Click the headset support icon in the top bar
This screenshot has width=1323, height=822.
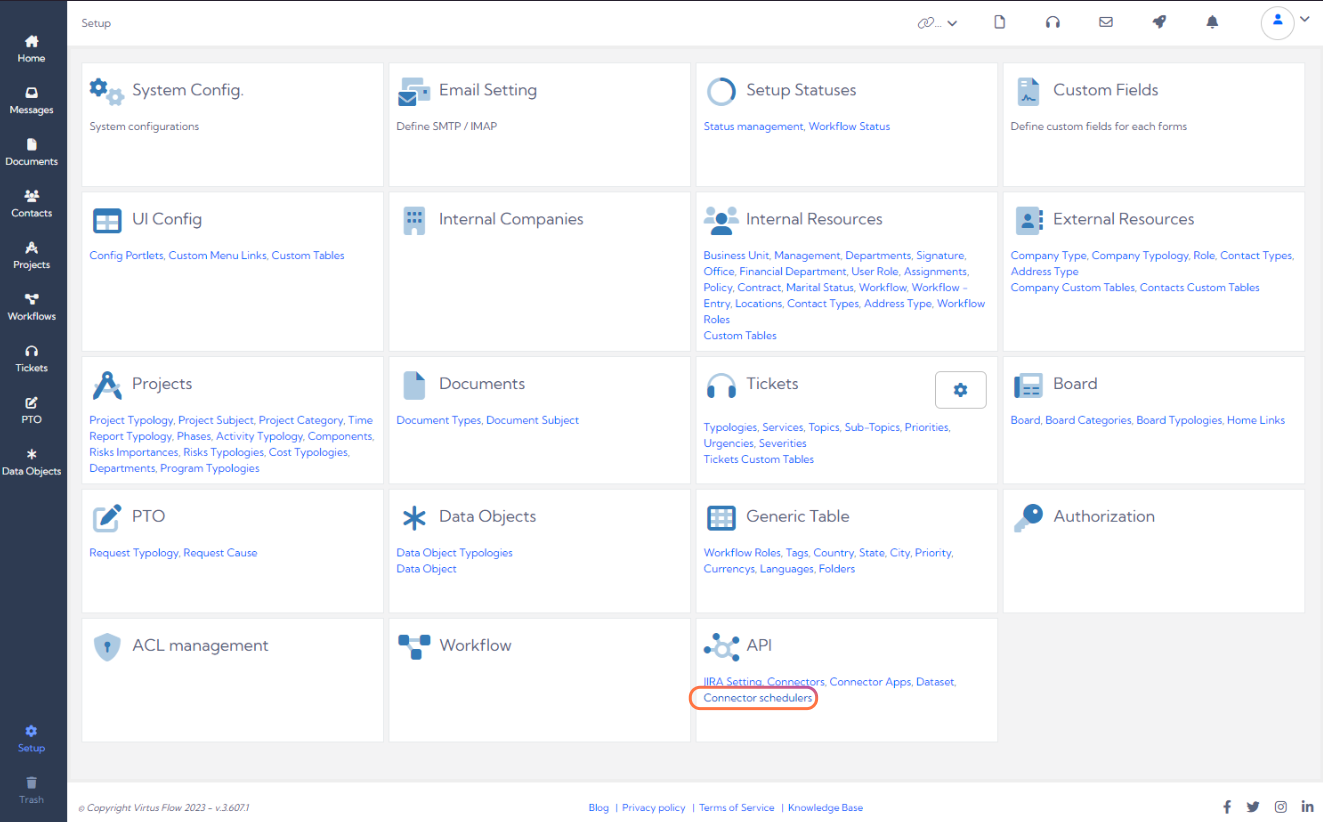1052,21
